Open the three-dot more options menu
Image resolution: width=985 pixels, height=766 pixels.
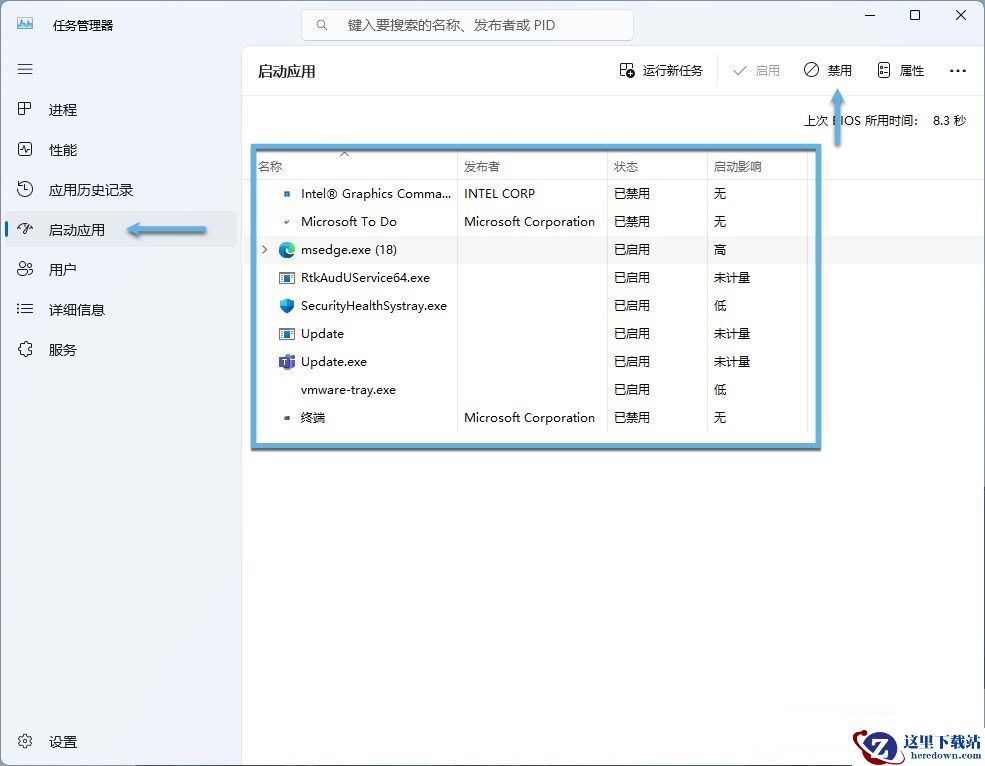(957, 70)
